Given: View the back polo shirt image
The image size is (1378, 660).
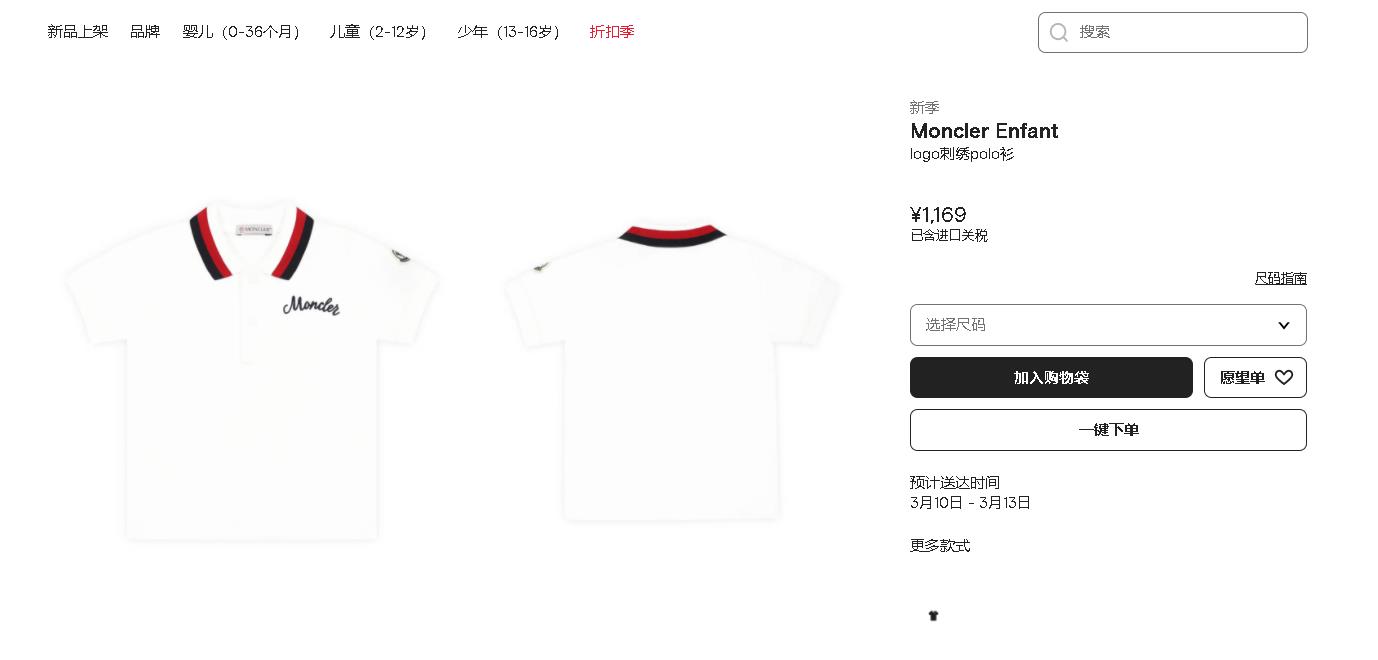Looking at the screenshot, I should tap(671, 370).
